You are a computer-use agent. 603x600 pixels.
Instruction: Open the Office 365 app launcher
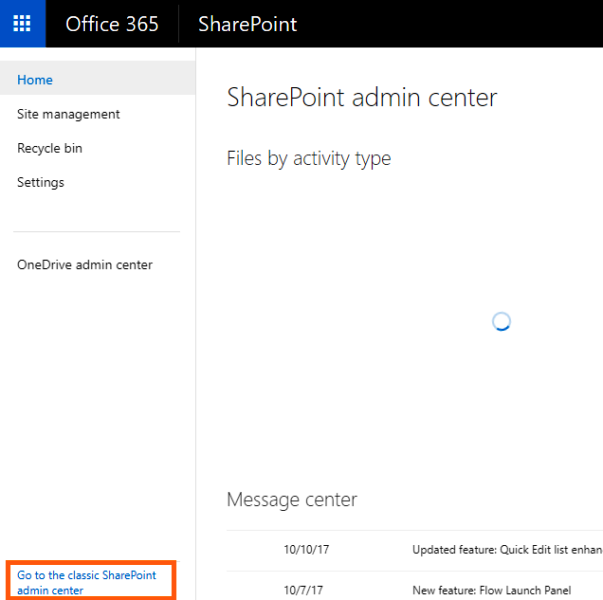(x=22, y=24)
